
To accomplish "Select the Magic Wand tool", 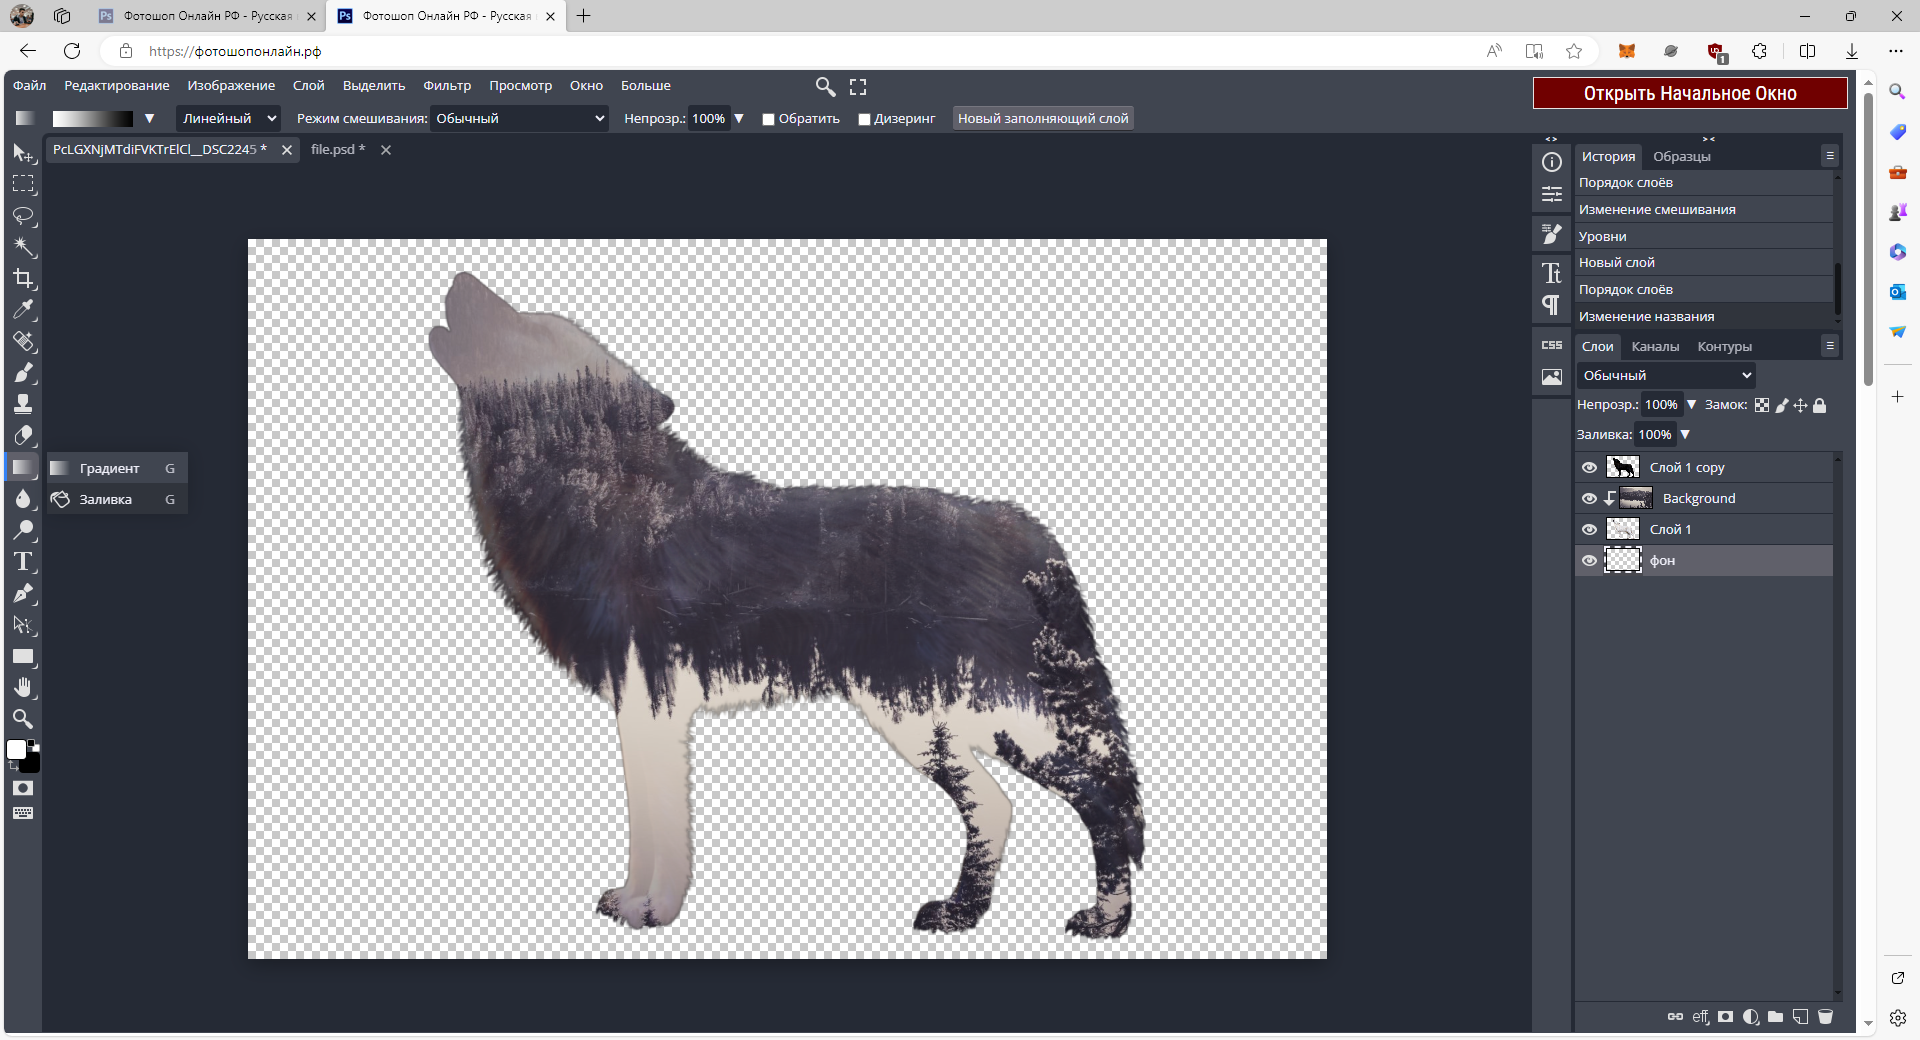I will tap(24, 247).
